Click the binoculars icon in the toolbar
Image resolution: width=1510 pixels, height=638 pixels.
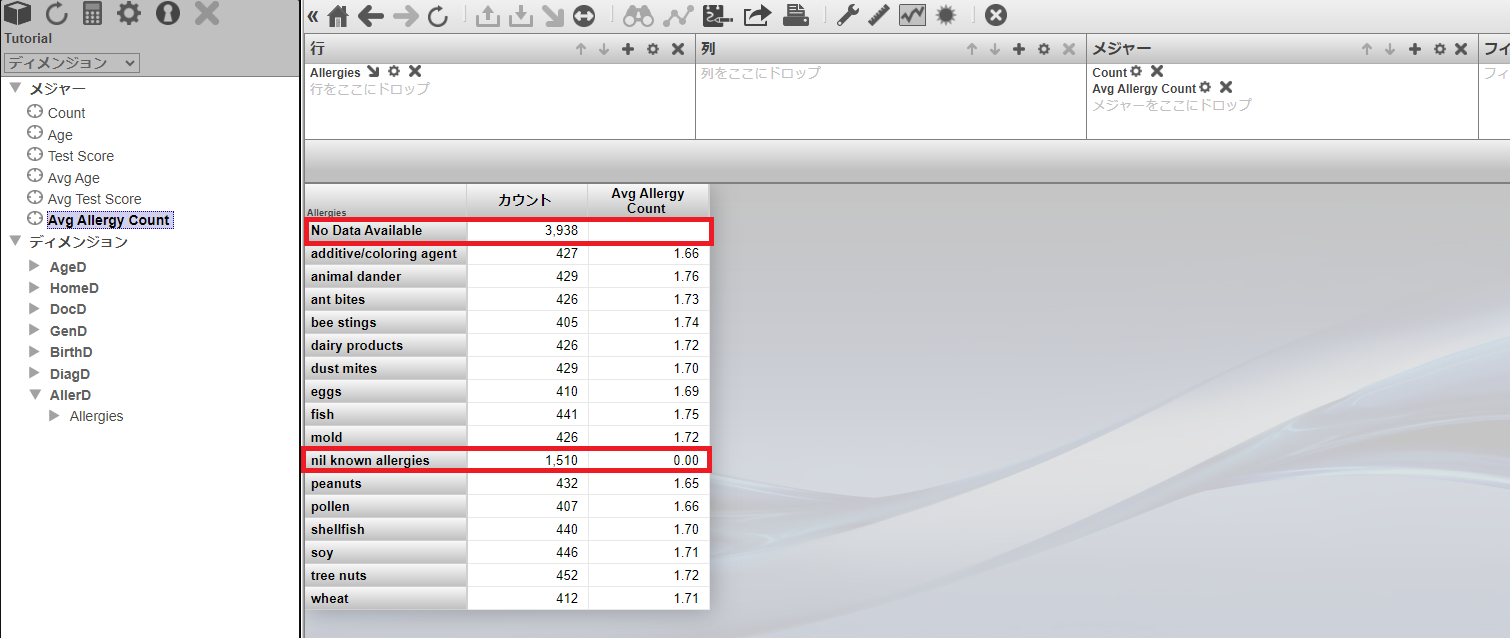[x=638, y=16]
